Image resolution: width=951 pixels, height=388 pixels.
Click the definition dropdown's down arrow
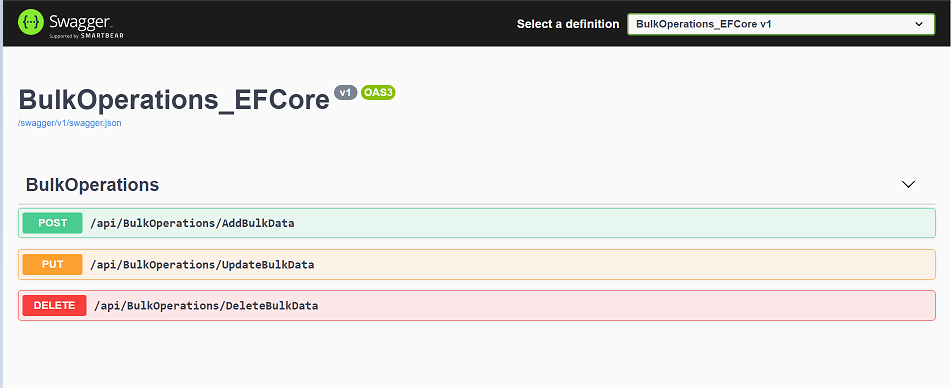coord(918,24)
